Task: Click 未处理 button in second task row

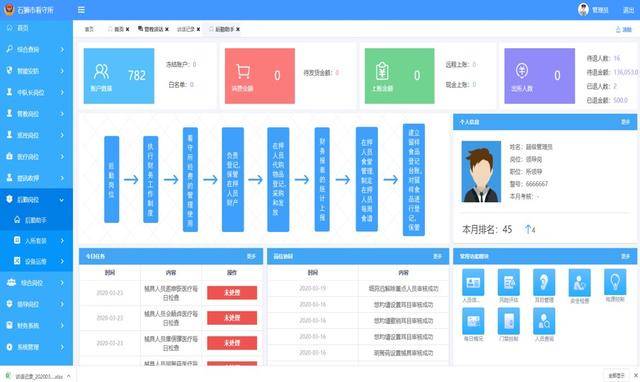Action: point(232,318)
